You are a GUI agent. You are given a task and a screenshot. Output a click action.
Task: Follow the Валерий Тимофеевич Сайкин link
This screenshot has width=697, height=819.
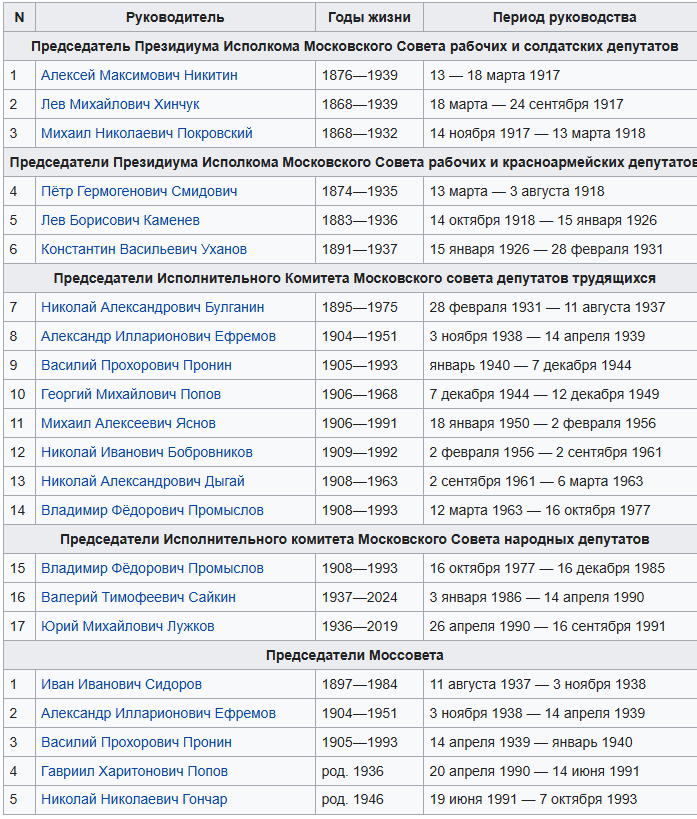(138, 597)
